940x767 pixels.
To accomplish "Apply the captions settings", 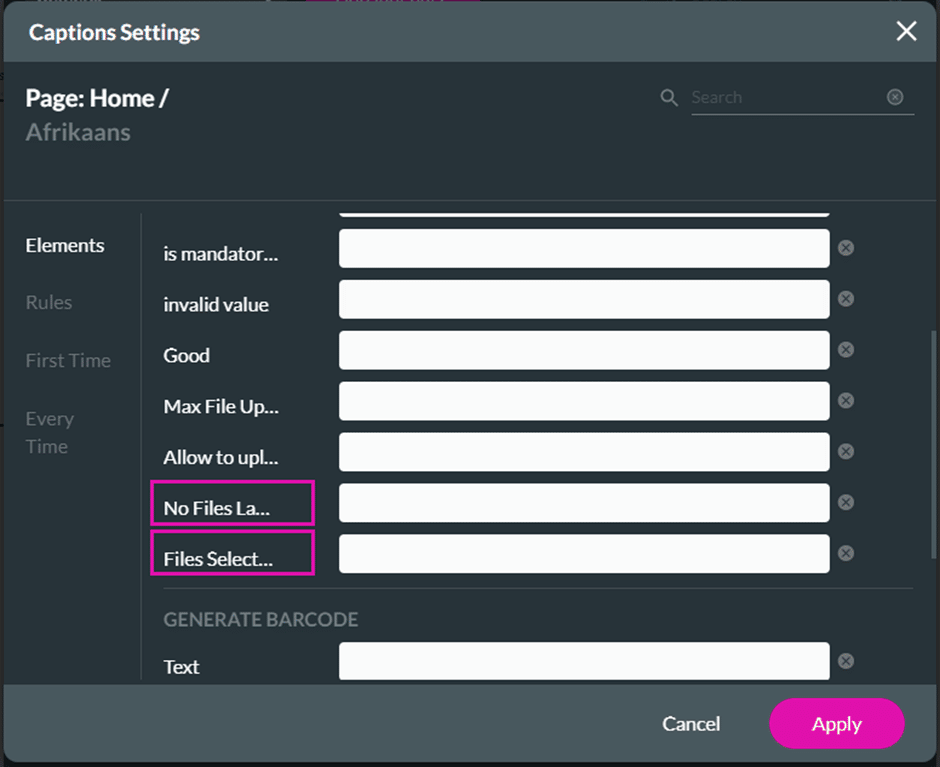I will (x=836, y=724).
